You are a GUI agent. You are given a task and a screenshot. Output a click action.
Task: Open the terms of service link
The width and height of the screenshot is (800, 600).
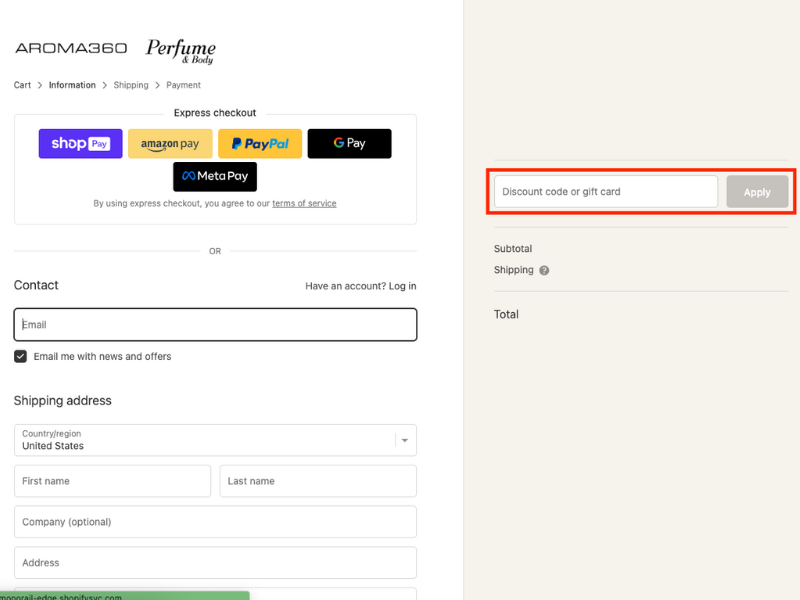click(x=304, y=203)
